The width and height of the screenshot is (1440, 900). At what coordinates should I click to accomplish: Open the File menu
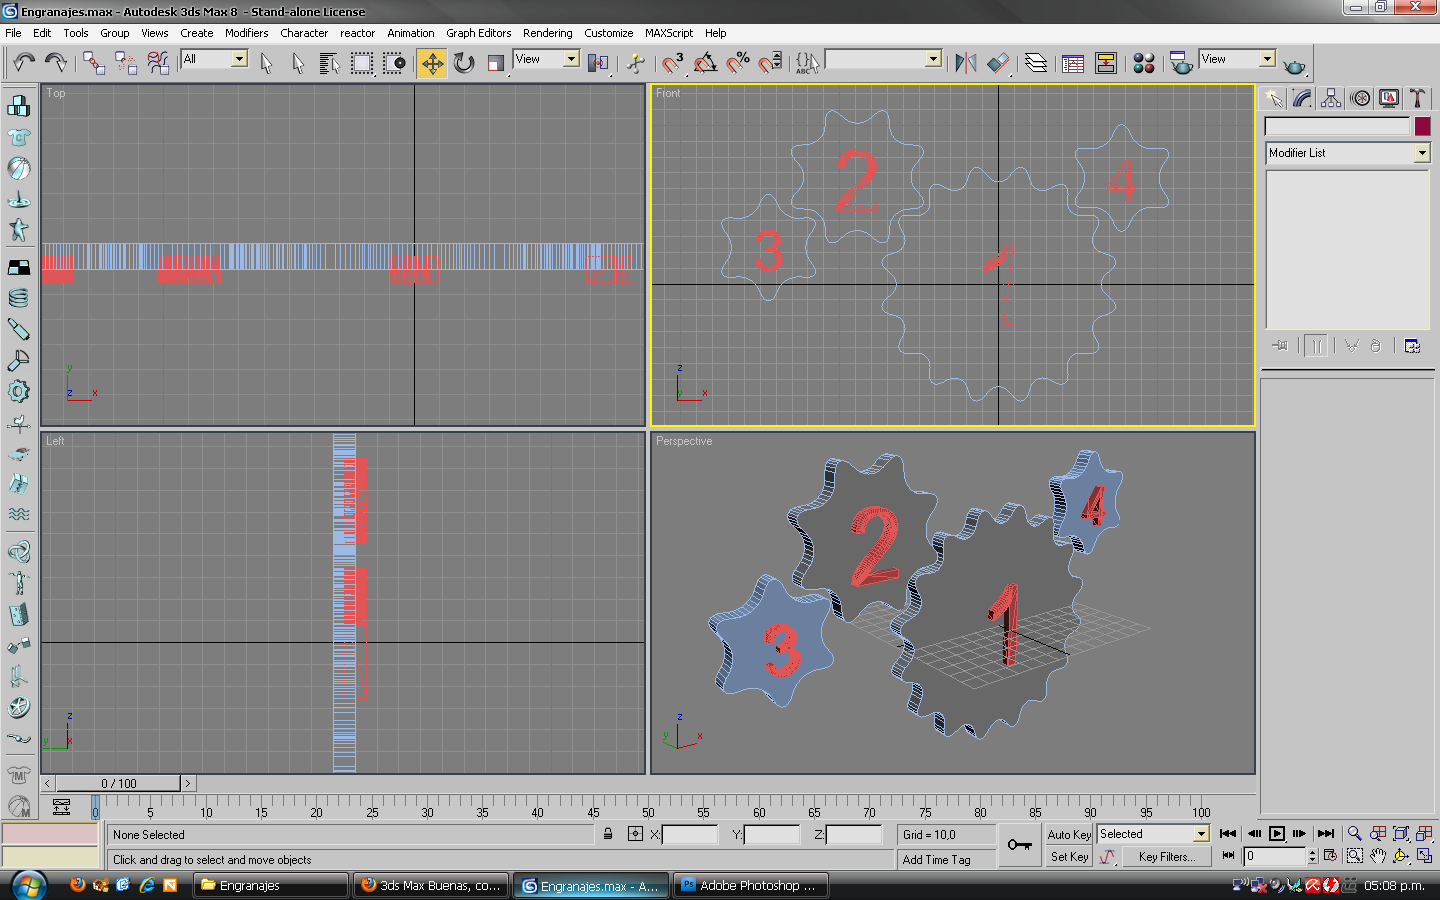[x=13, y=33]
